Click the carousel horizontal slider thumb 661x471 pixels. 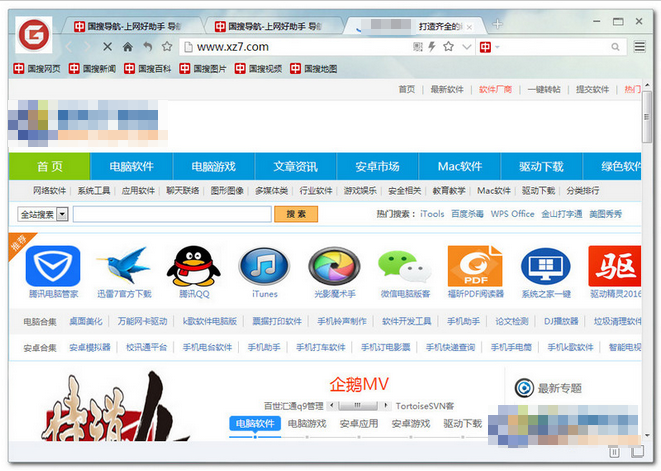tap(357, 406)
